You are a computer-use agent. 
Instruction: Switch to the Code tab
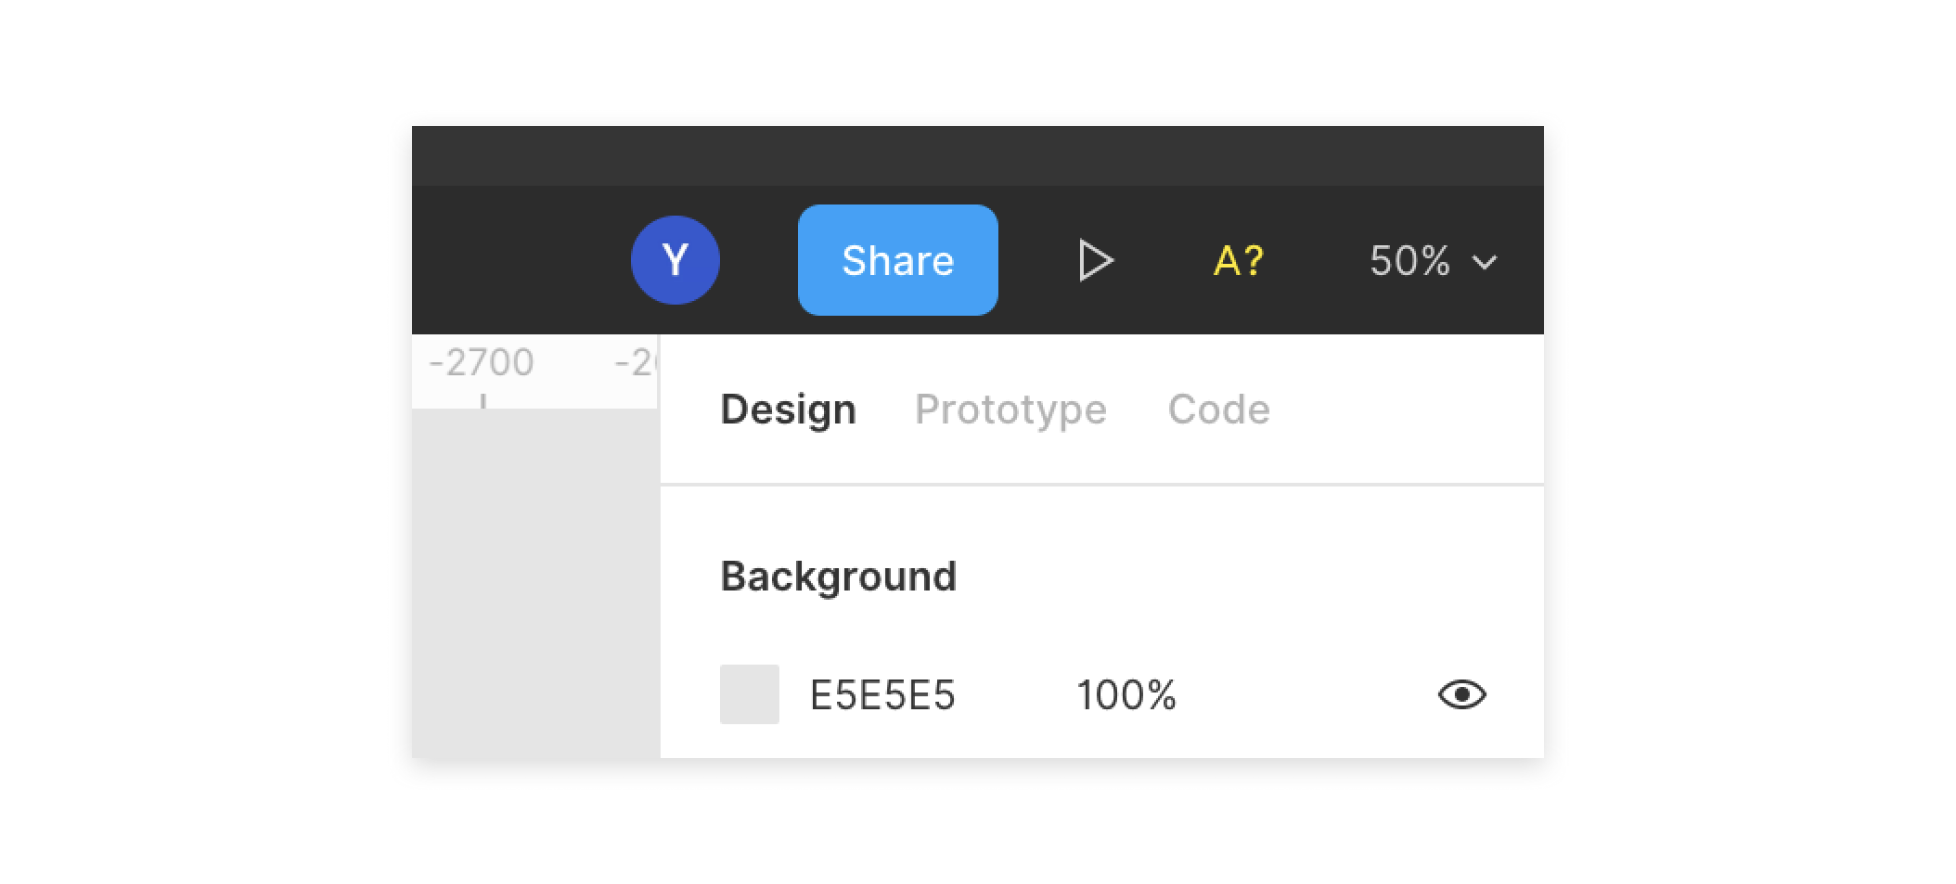(x=1219, y=409)
